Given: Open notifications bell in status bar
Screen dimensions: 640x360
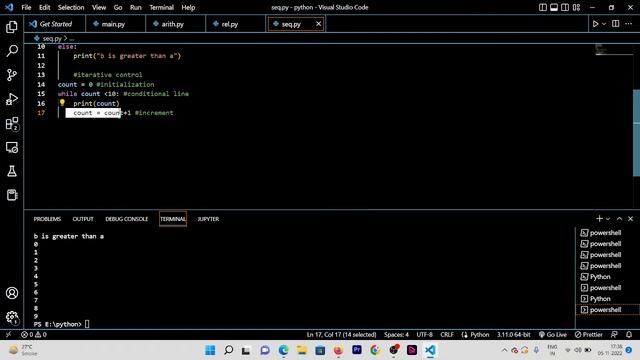Looking at the screenshot, I should pos(629,335).
